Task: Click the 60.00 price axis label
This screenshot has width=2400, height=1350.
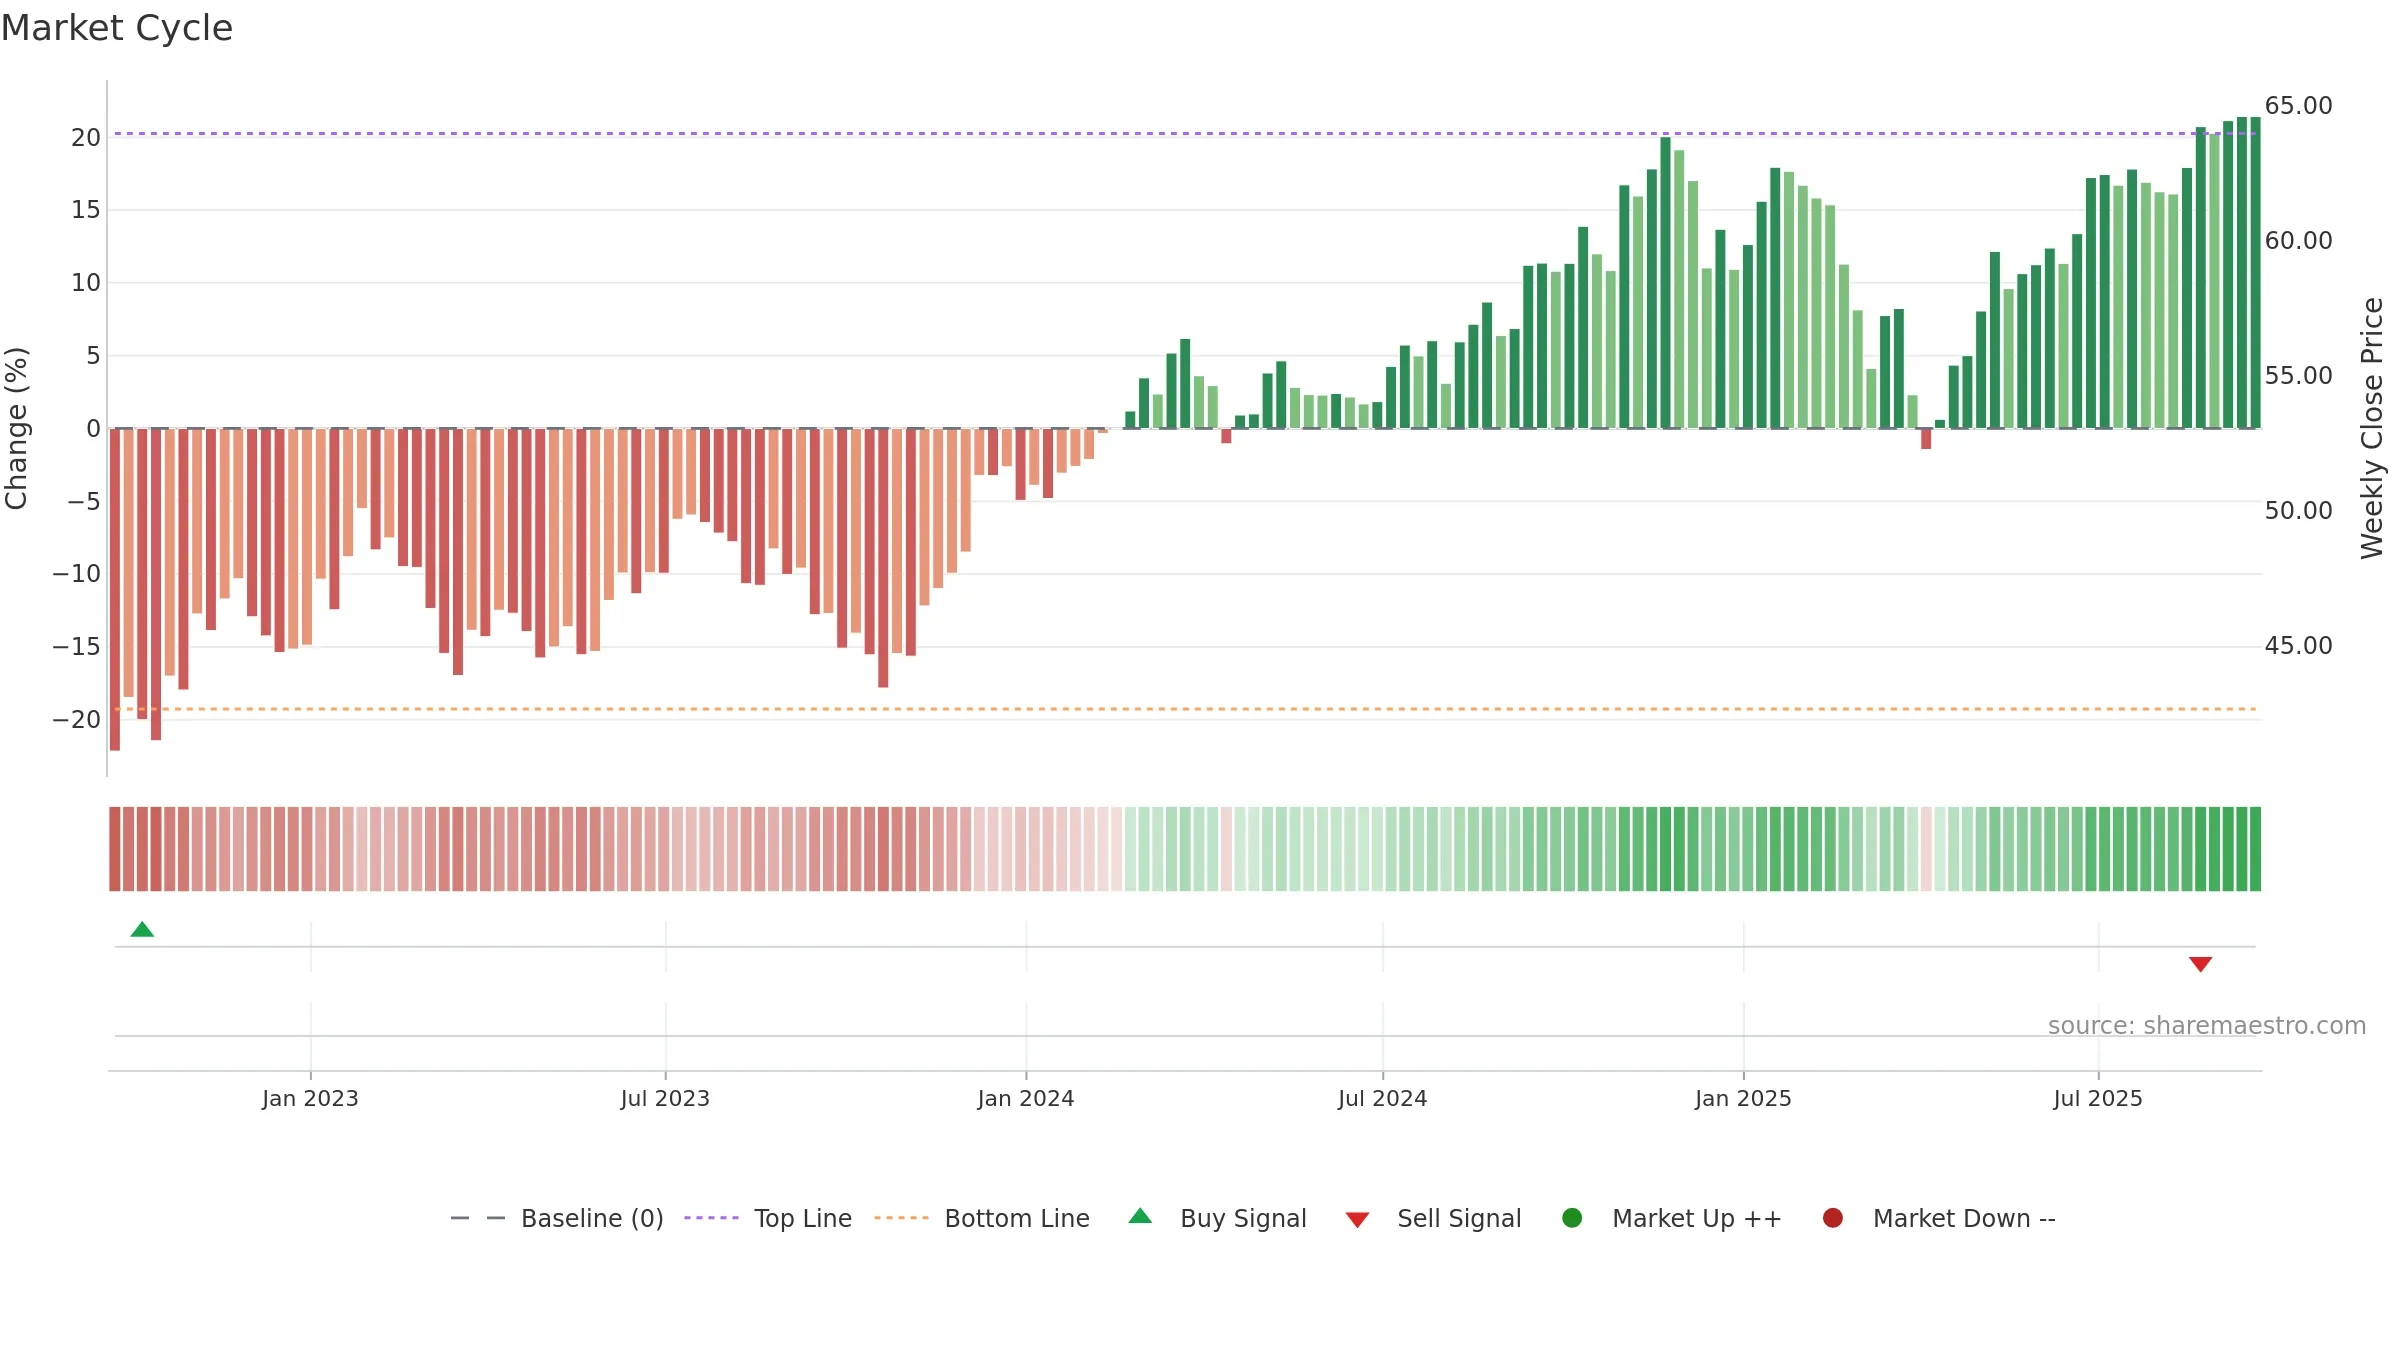Action: 2298,240
